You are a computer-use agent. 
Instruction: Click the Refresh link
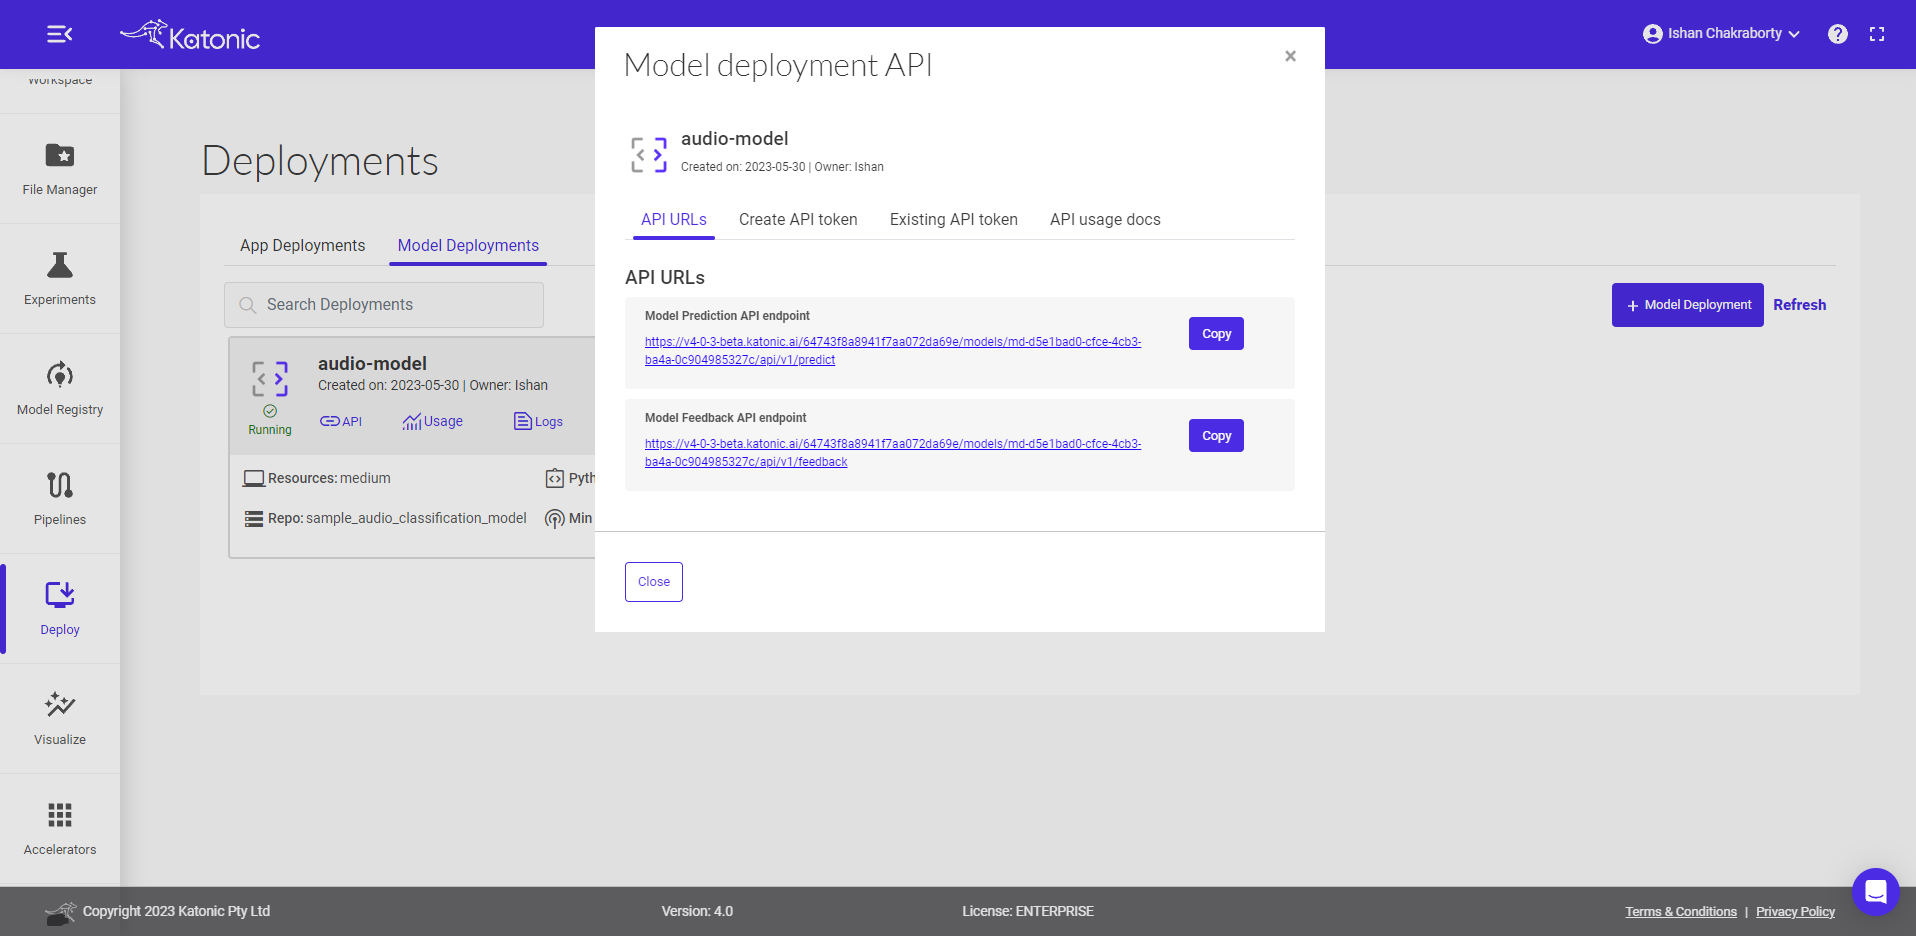[1800, 305]
